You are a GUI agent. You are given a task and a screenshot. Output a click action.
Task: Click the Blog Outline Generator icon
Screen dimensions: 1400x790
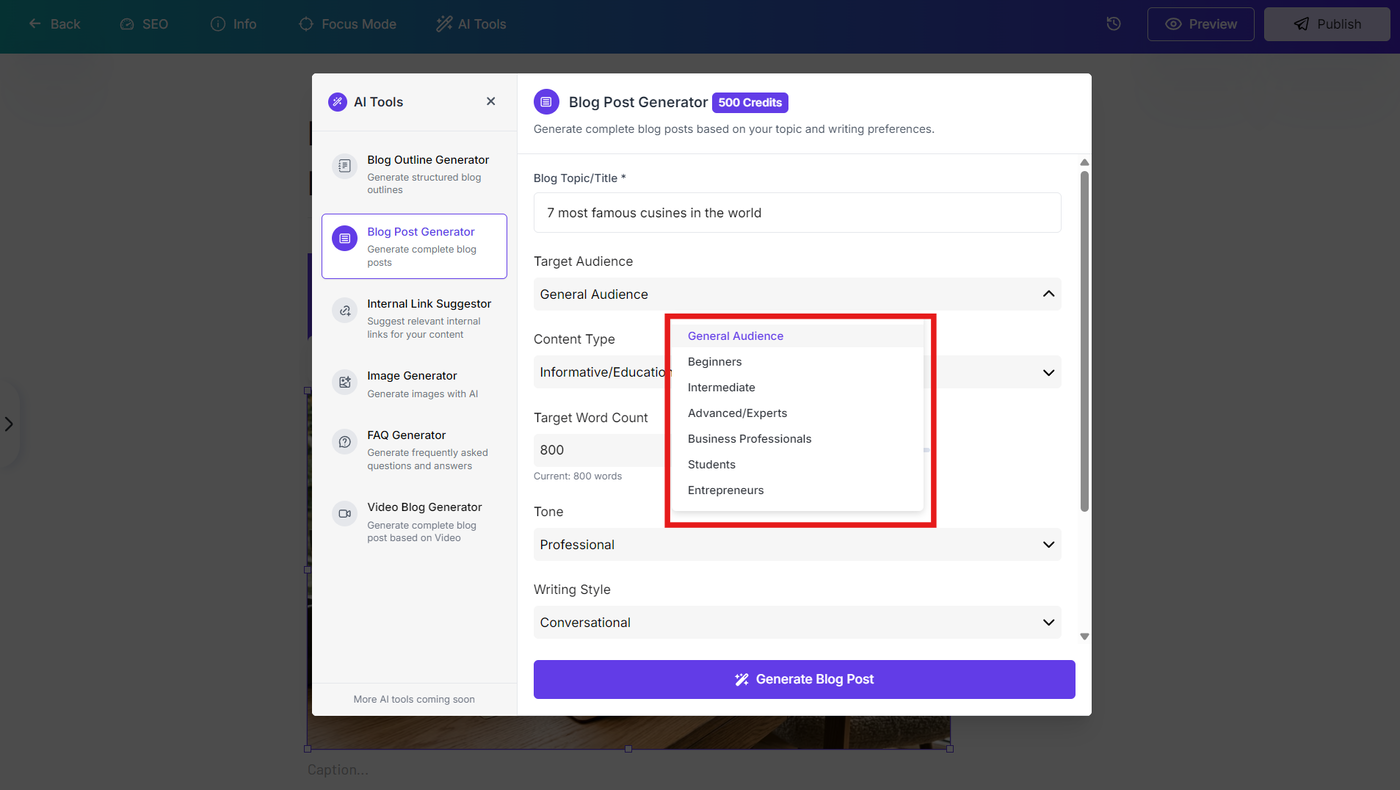[x=344, y=166]
